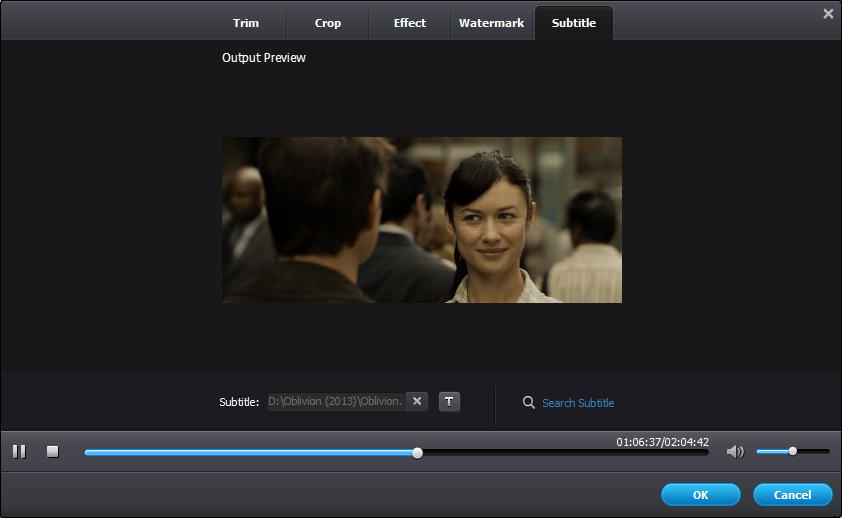The height and width of the screenshot is (518, 842).
Task: Select the Watermark tab
Action: click(x=491, y=23)
